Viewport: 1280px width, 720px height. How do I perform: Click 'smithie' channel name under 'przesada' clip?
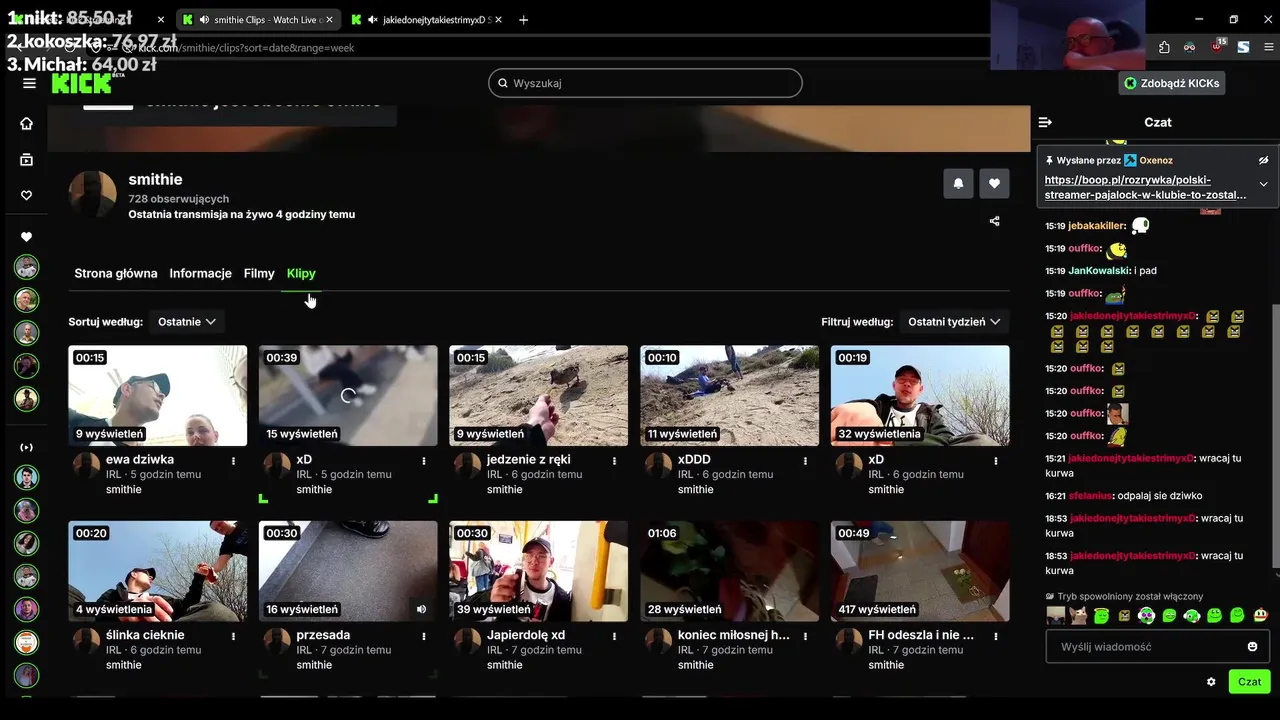314,665
